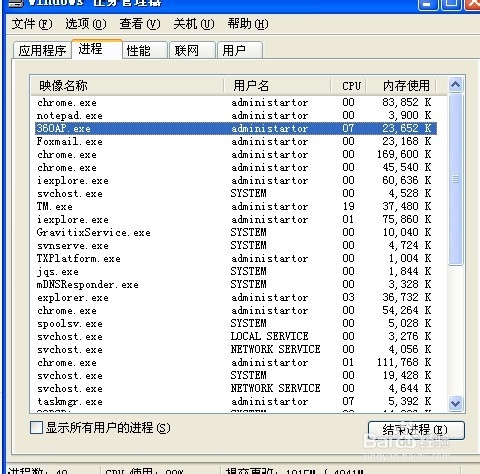Select the Foxmail.exe process row
The image size is (480, 474).
point(236,141)
